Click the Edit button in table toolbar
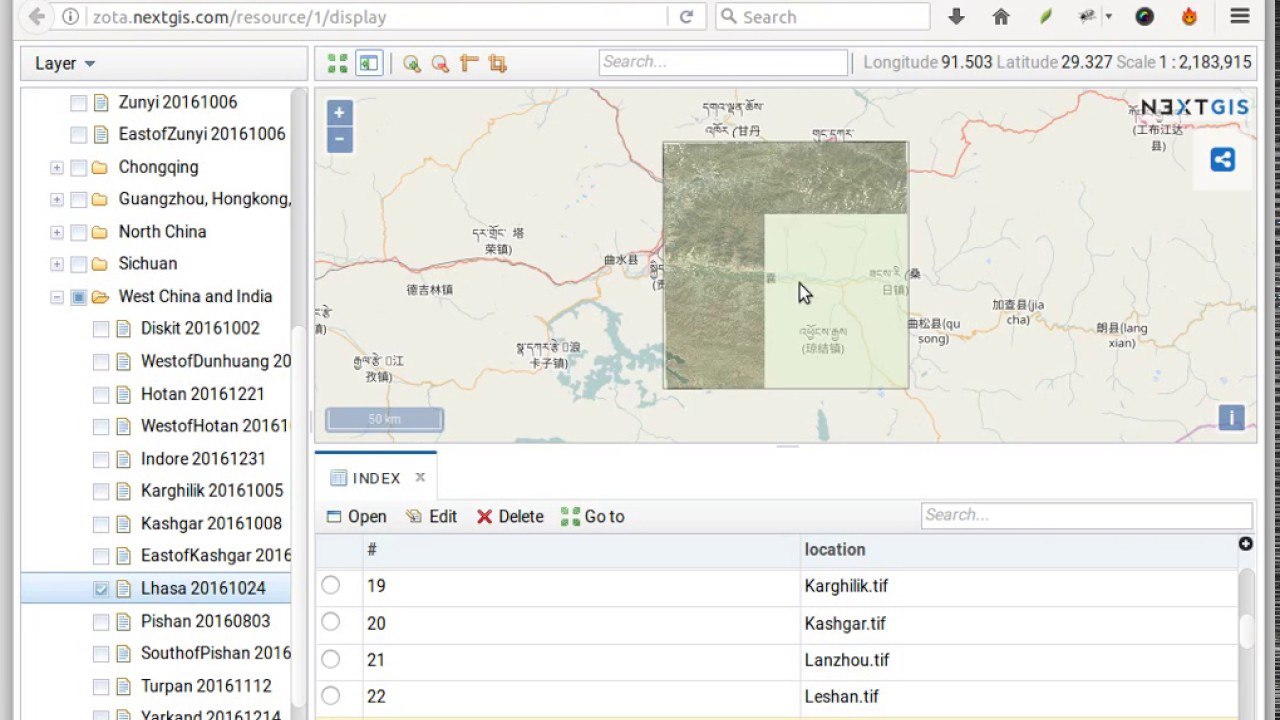 coord(431,516)
